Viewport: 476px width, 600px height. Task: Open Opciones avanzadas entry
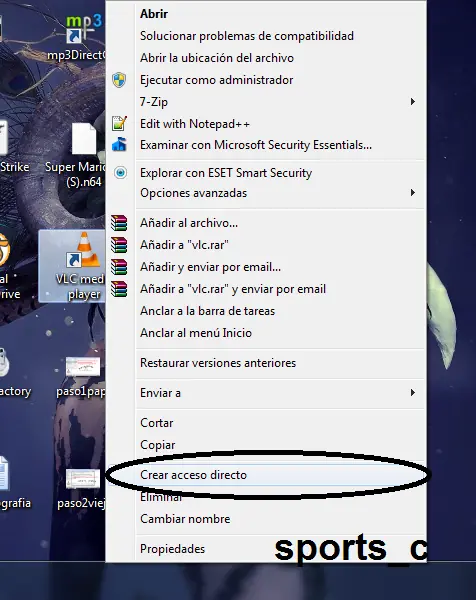click(x=194, y=193)
